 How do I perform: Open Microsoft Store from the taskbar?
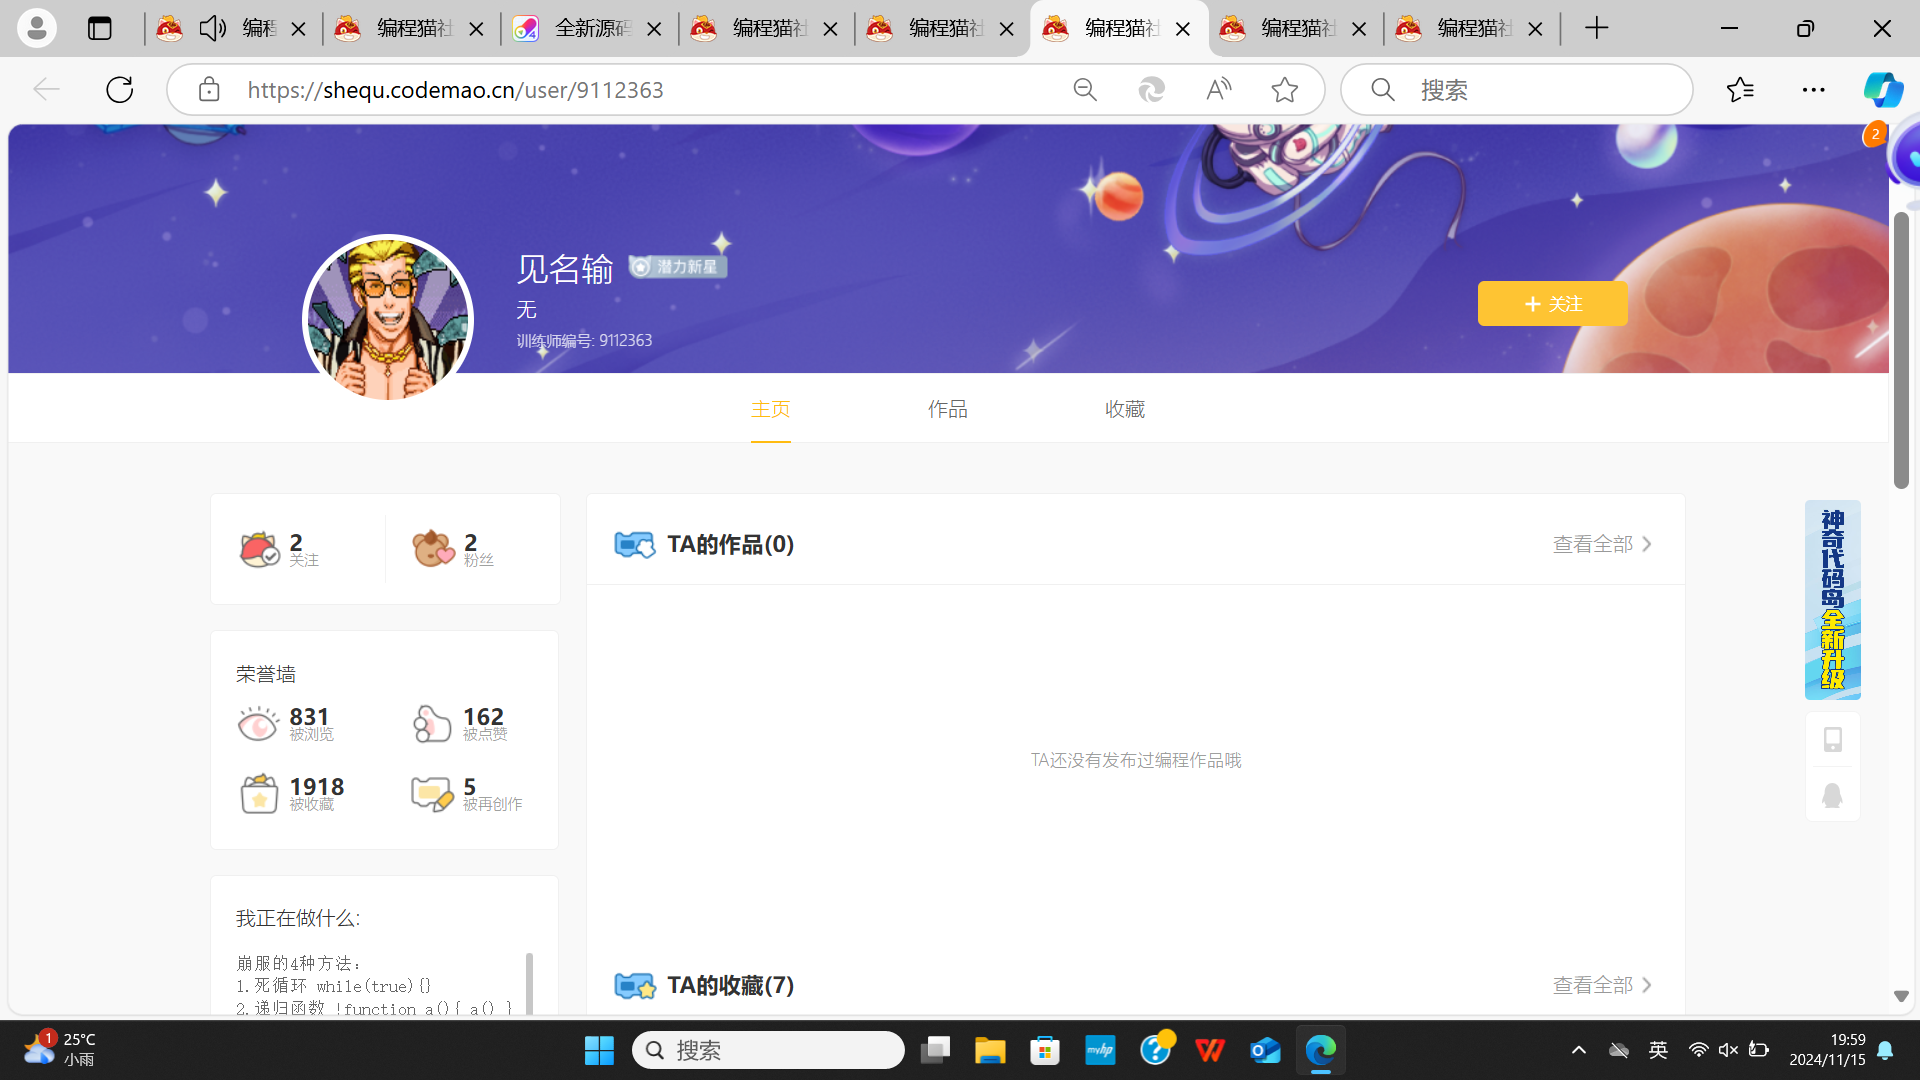pyautogui.click(x=1045, y=1050)
